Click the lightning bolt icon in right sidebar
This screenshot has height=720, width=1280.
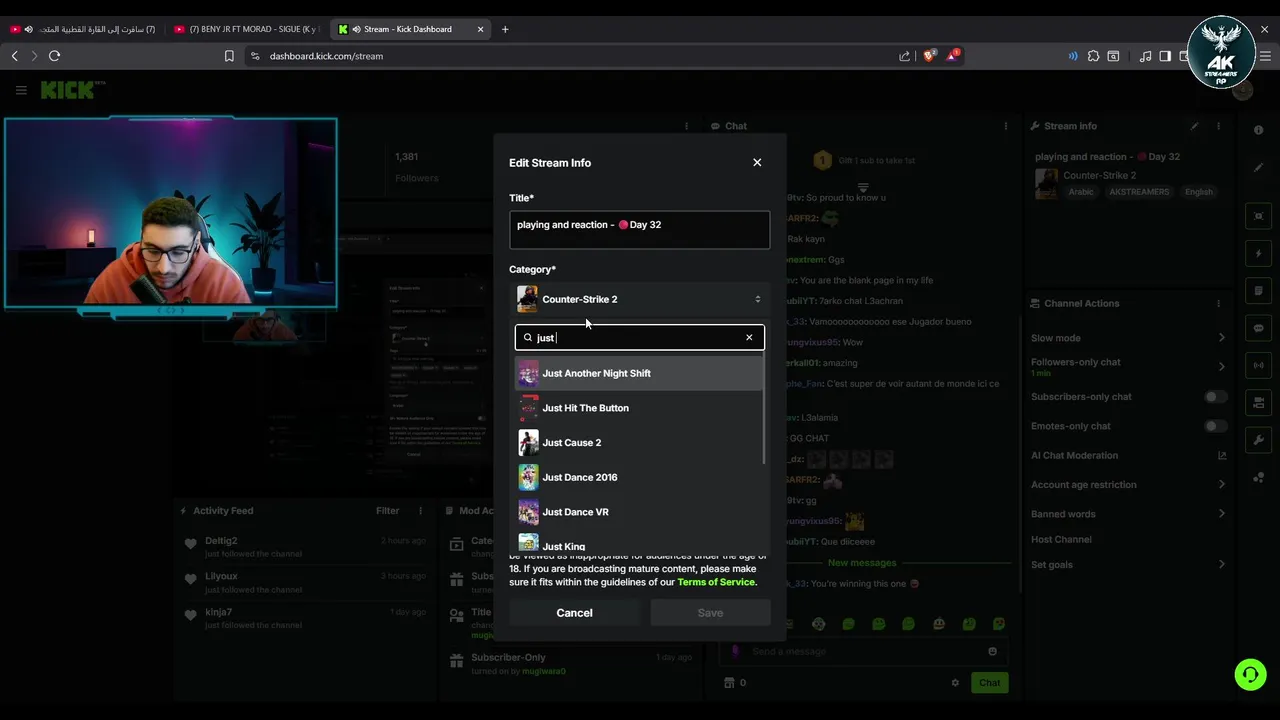[x=1258, y=254]
